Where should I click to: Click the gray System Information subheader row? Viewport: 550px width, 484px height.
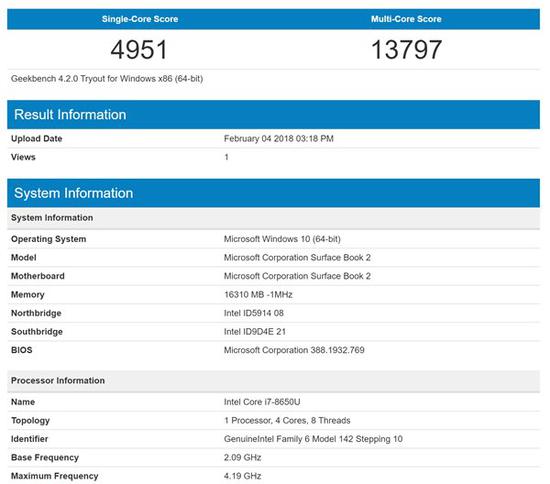pyautogui.click(x=274, y=218)
